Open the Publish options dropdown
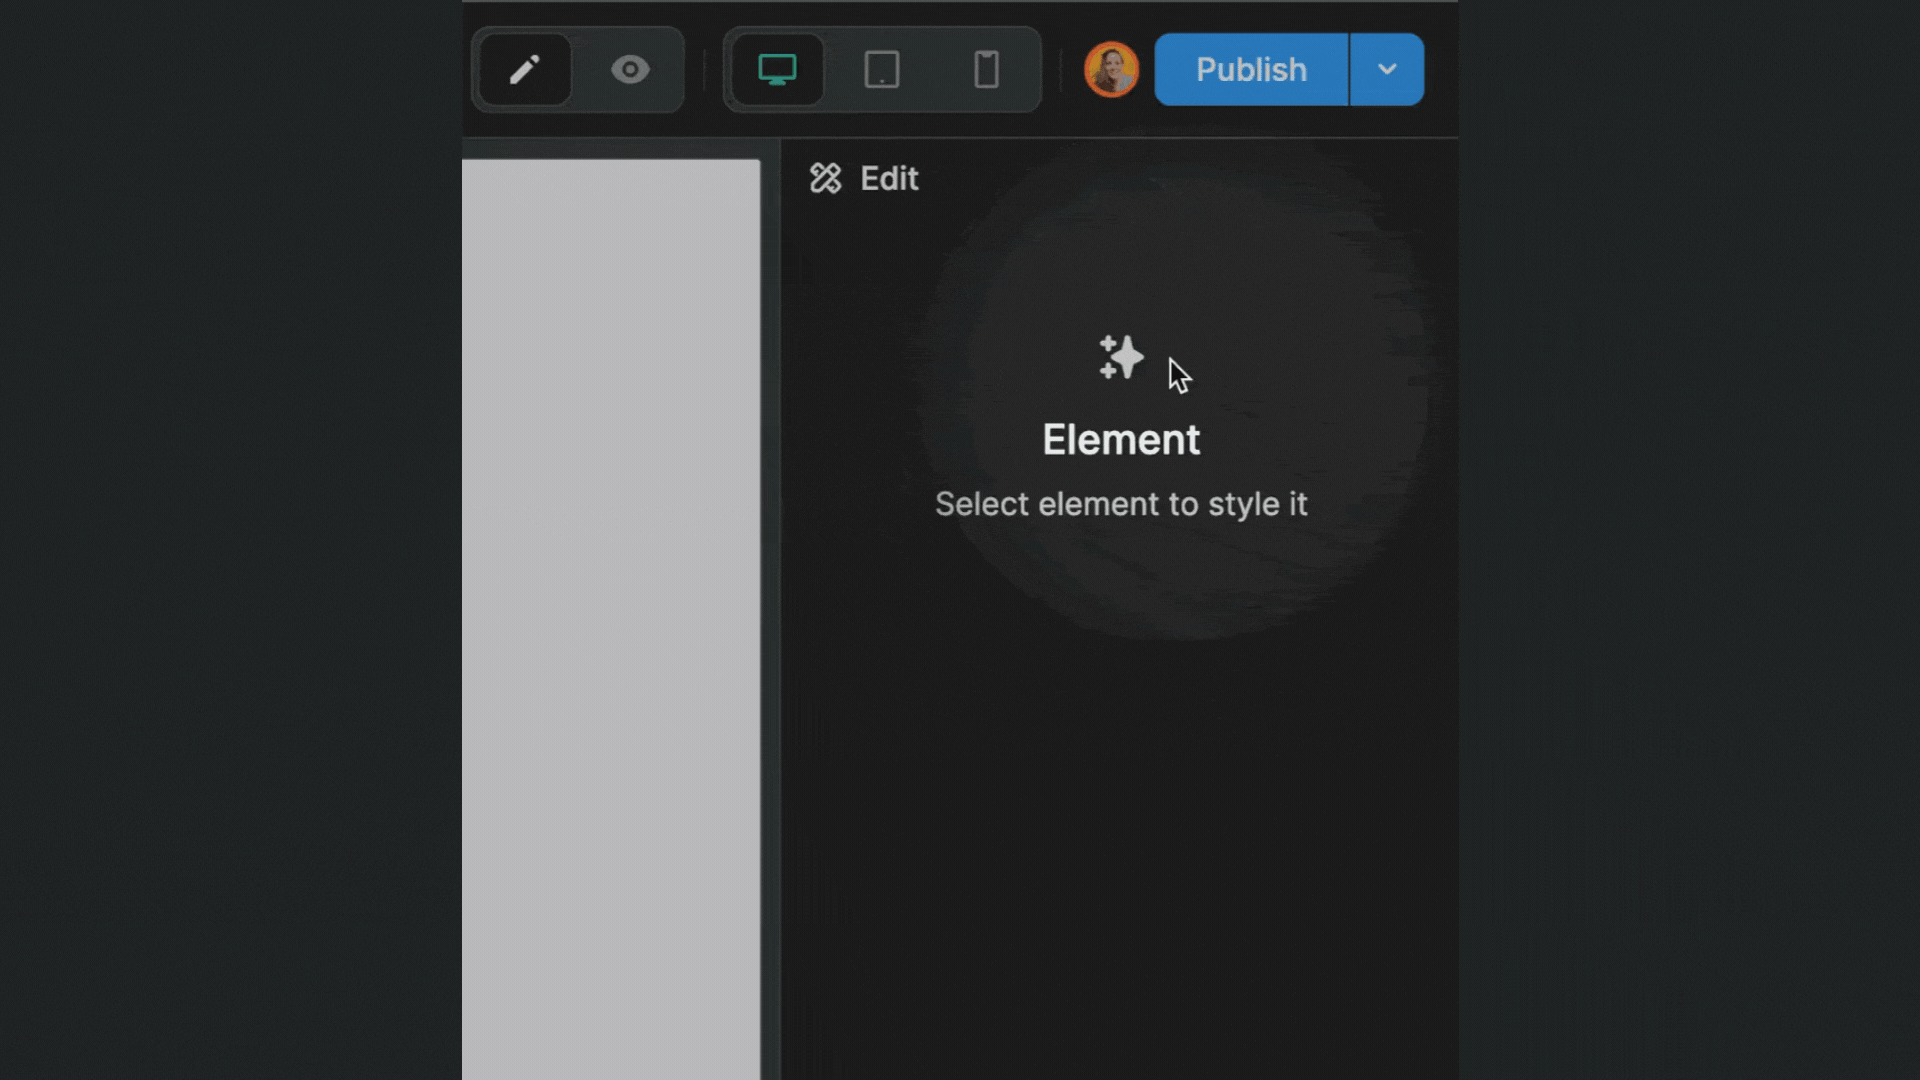Screen dimensions: 1920x1080 click(x=1387, y=69)
